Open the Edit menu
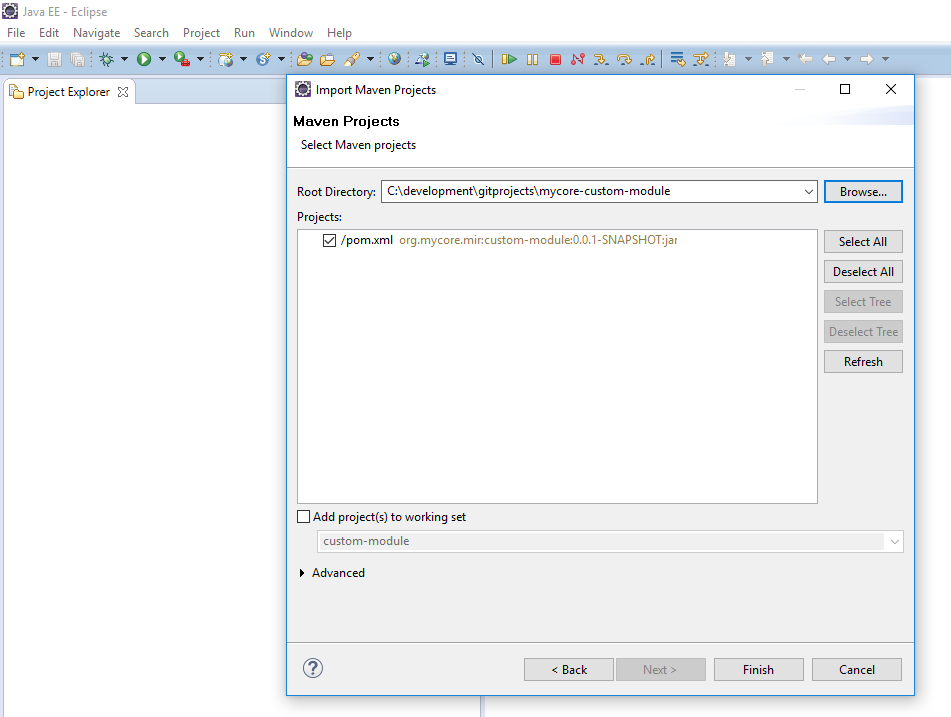Viewport: 951px width, 717px height. (49, 33)
